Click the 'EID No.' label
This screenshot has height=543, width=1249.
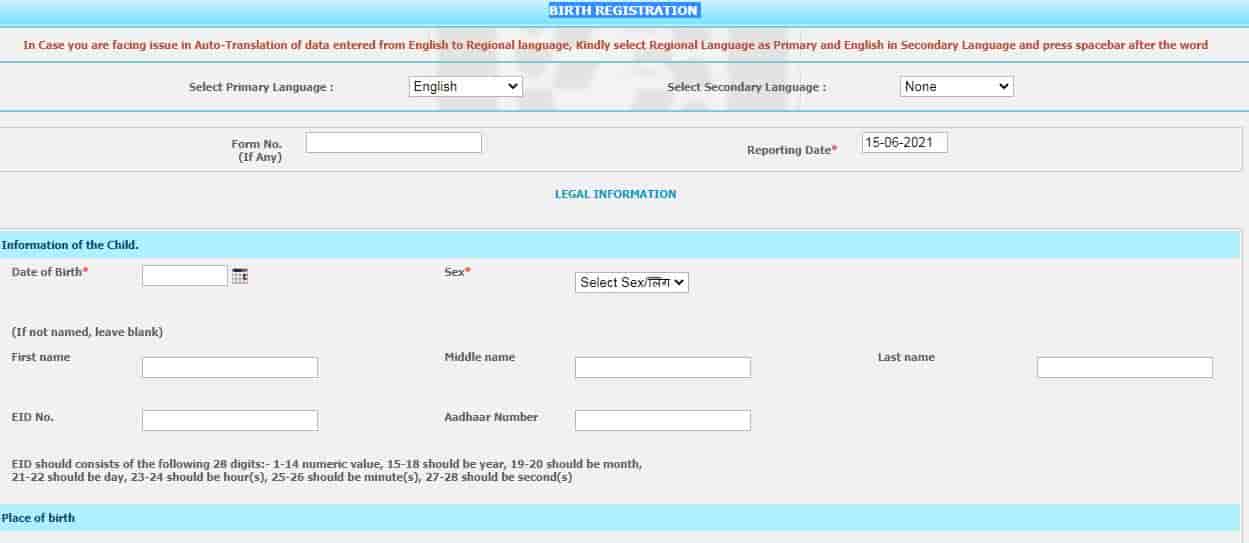point(33,417)
